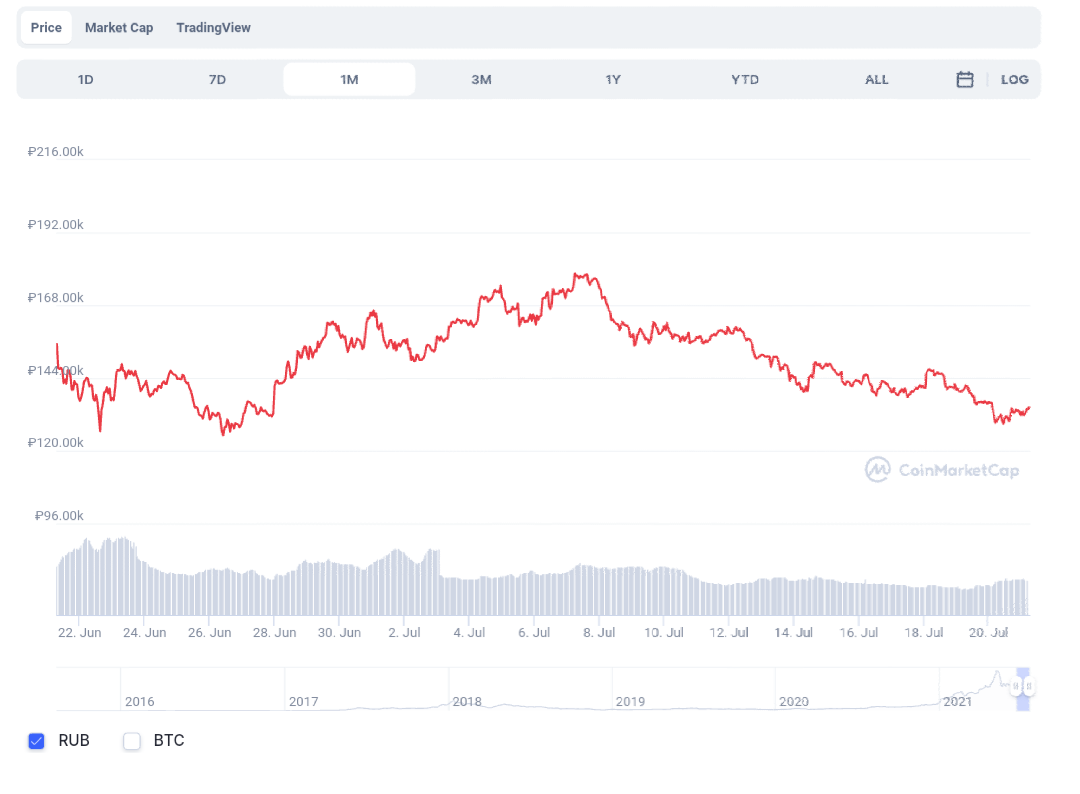
Task: Select the 1Y range button
Action: coord(613,79)
